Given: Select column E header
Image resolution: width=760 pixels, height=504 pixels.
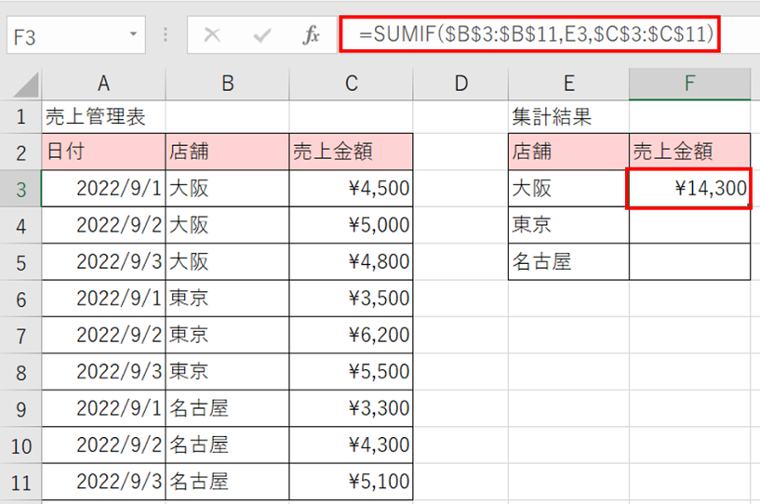Looking at the screenshot, I should click(x=569, y=84).
